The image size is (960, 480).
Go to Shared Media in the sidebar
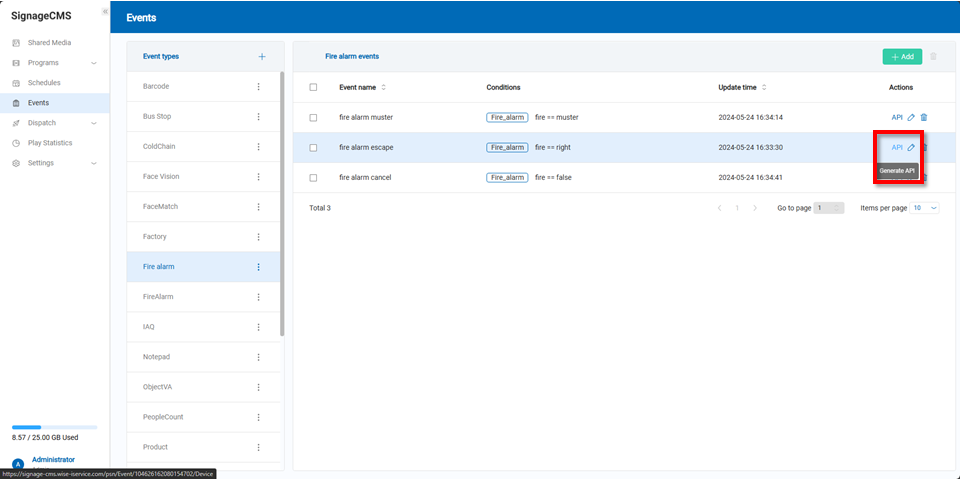tap(49, 43)
